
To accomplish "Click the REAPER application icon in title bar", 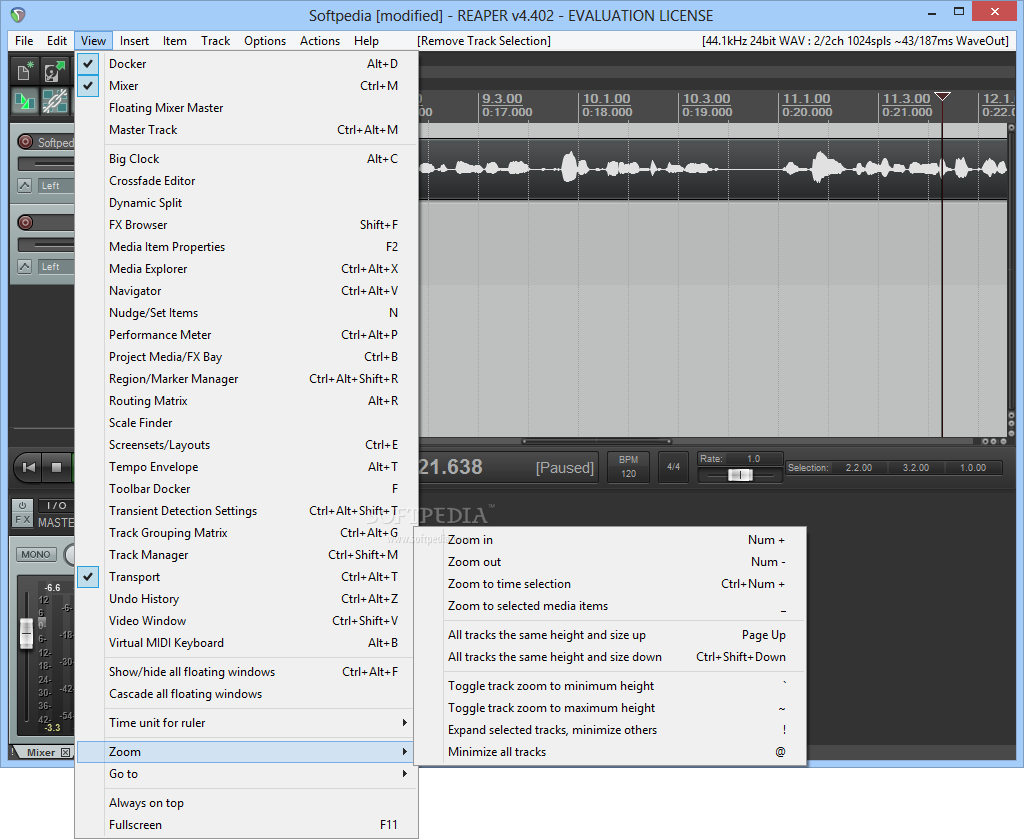I will coord(18,14).
